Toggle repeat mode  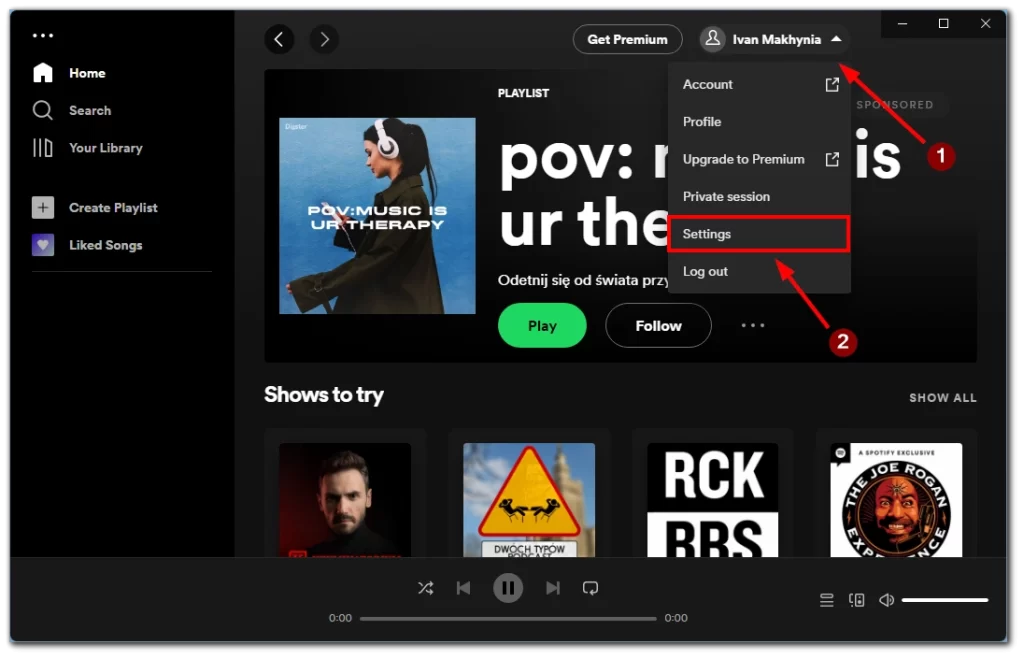(590, 588)
